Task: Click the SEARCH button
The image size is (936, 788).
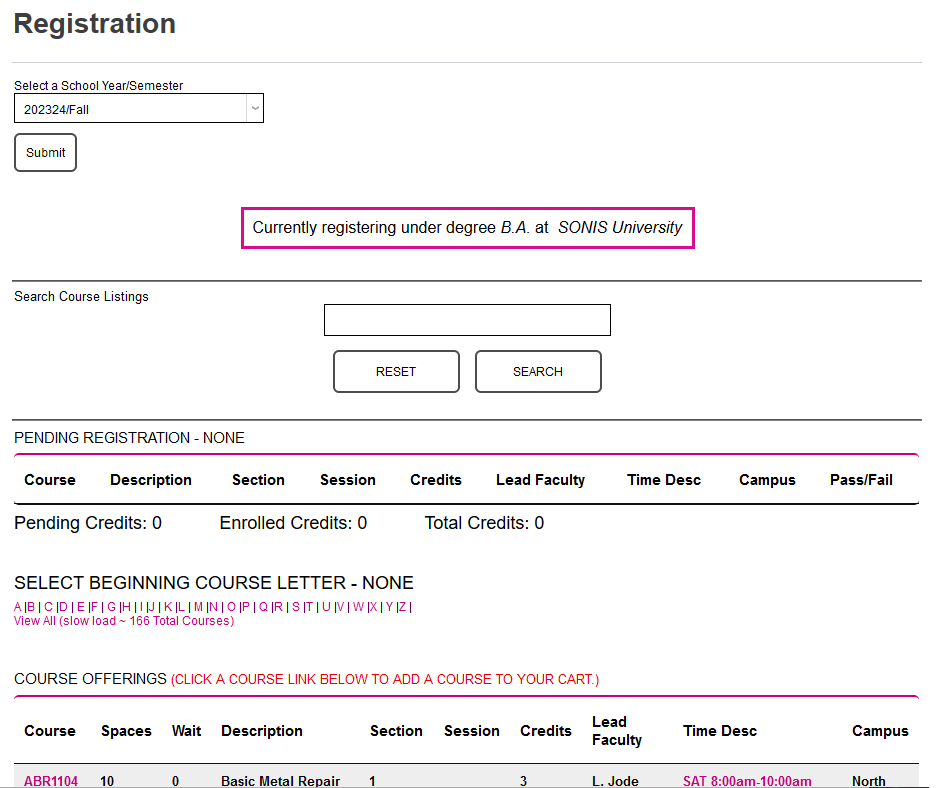Action: tap(538, 371)
